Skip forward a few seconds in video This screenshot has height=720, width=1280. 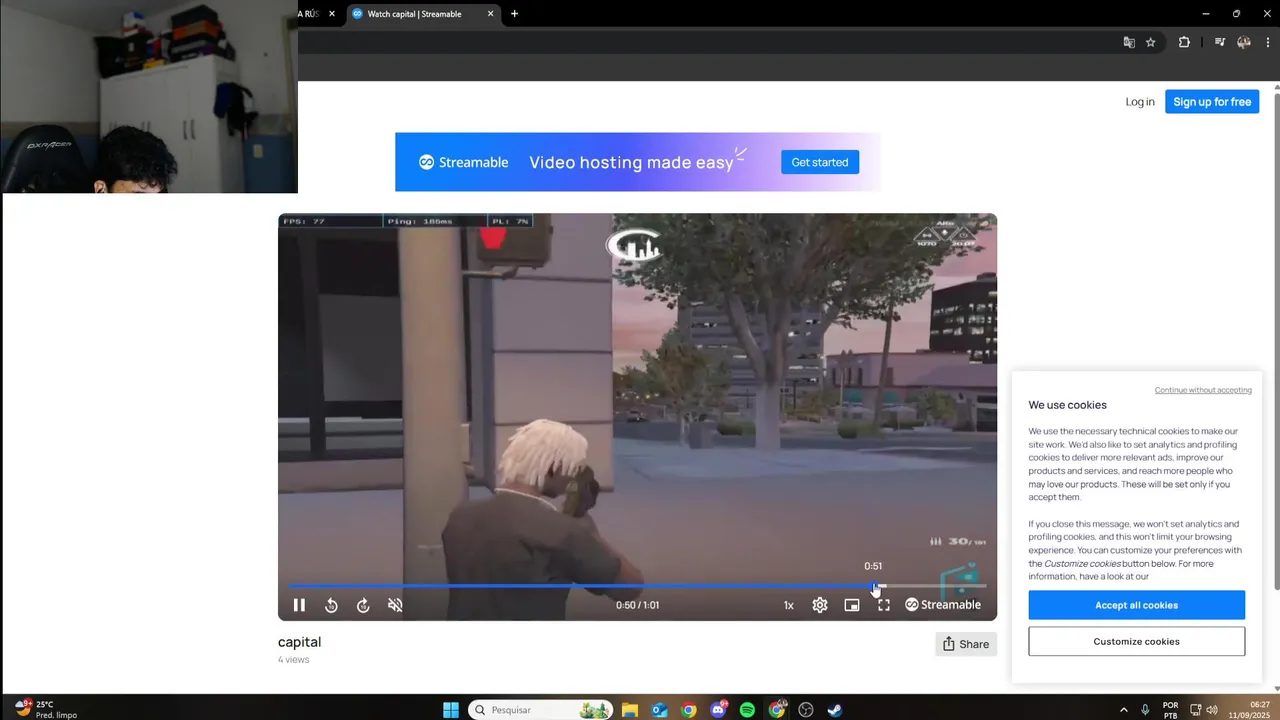point(363,605)
